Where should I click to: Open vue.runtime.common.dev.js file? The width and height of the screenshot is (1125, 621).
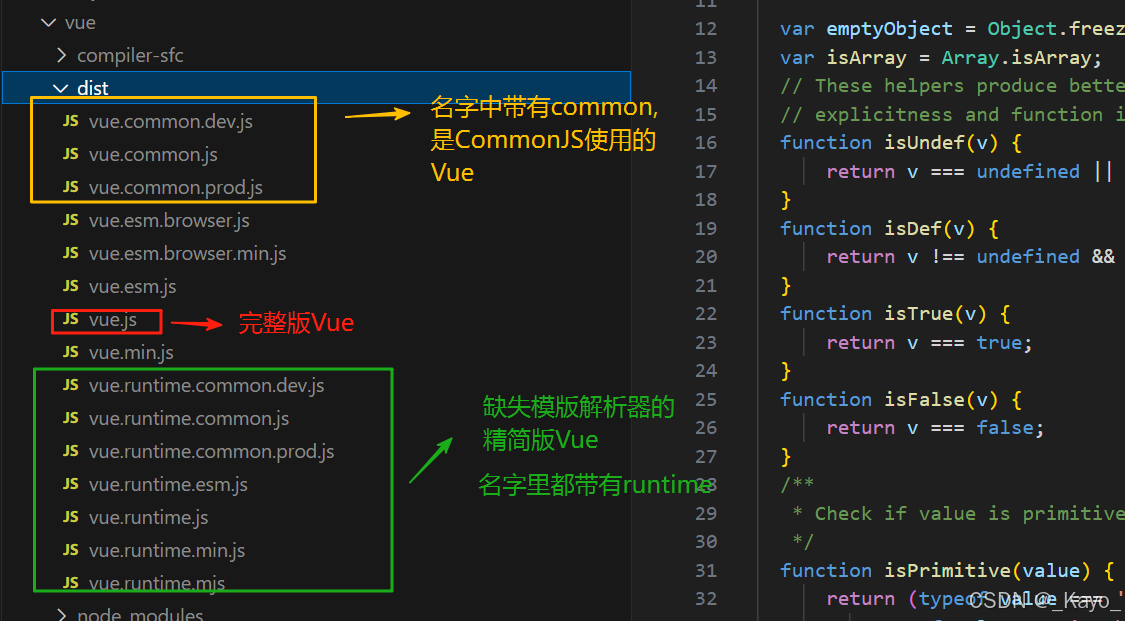point(207,385)
